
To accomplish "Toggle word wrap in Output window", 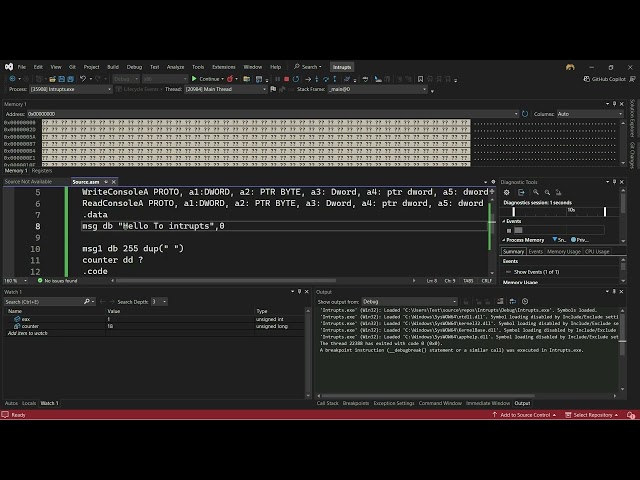I will pyautogui.click(x=513, y=301).
